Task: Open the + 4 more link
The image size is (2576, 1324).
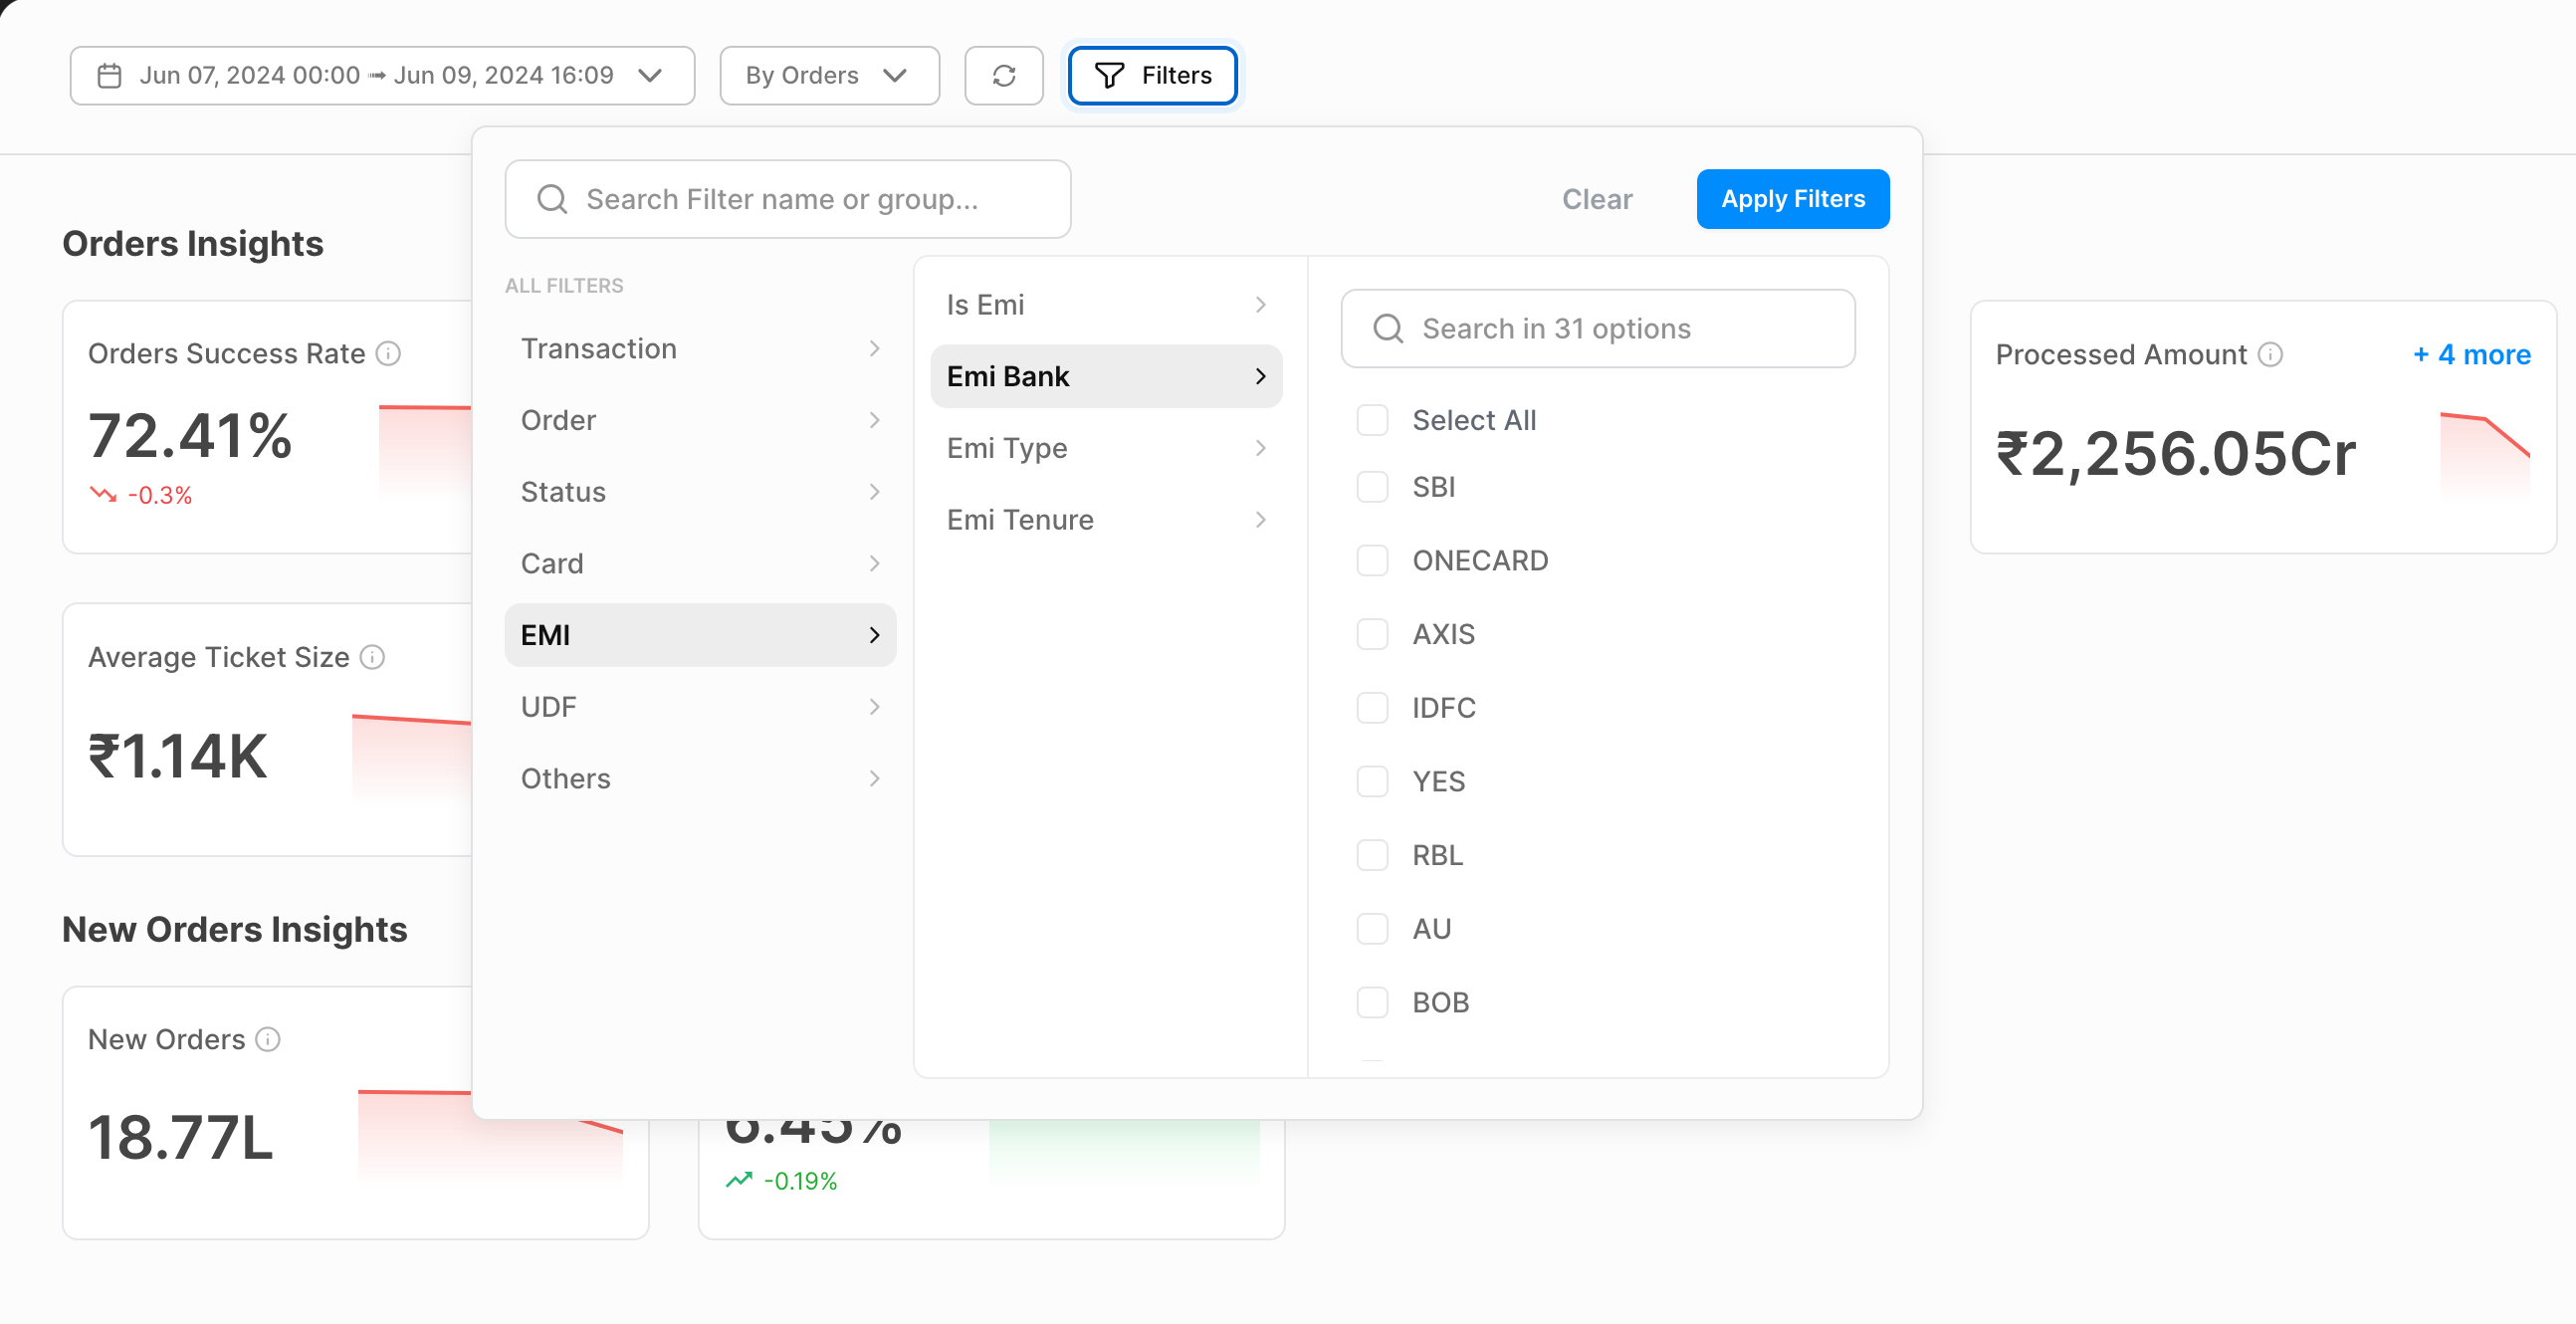Action: [2471, 354]
